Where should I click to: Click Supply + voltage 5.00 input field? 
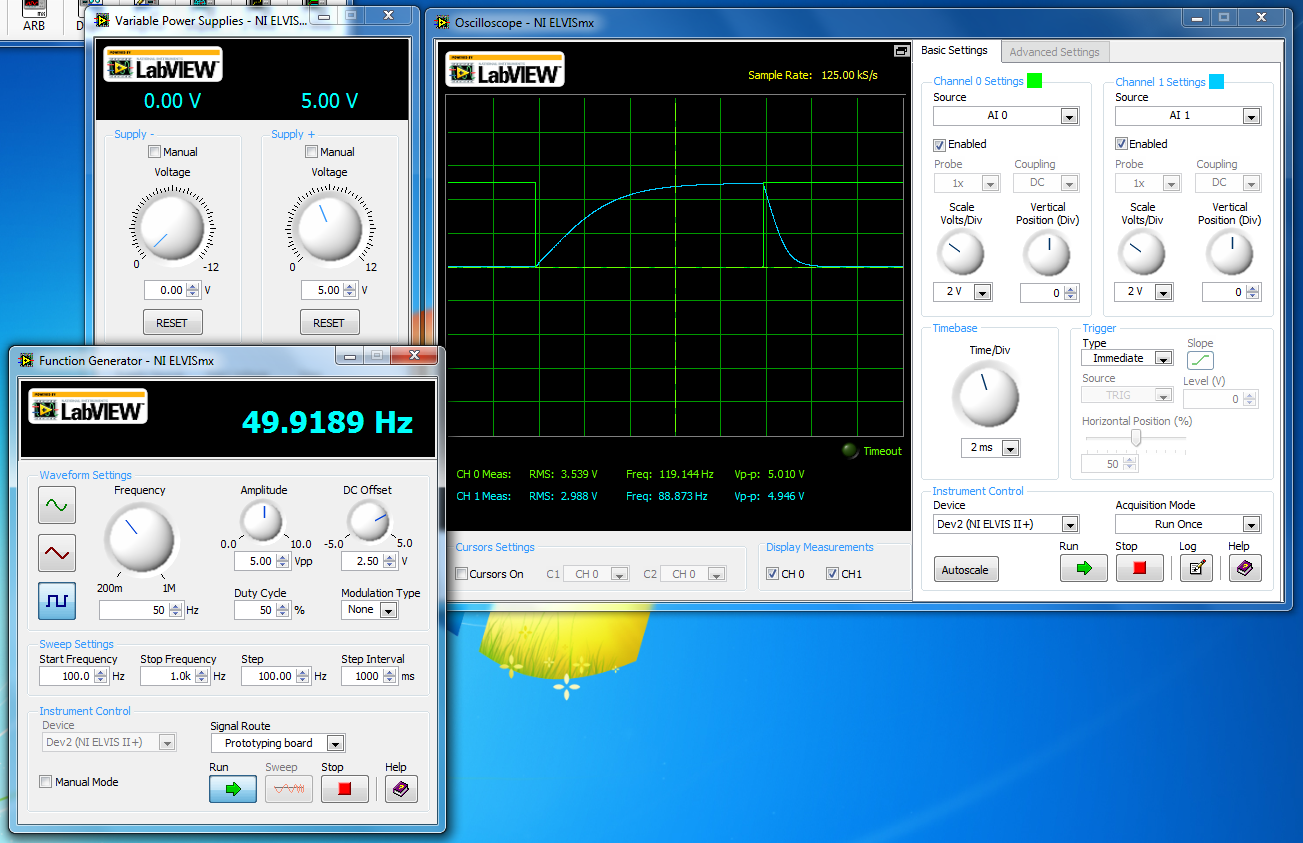(322, 290)
